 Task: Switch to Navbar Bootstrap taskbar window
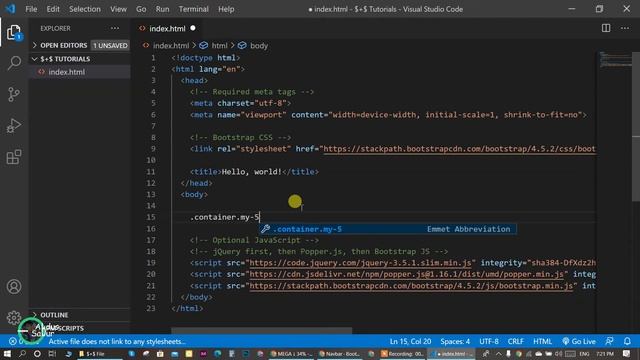(x=340, y=354)
